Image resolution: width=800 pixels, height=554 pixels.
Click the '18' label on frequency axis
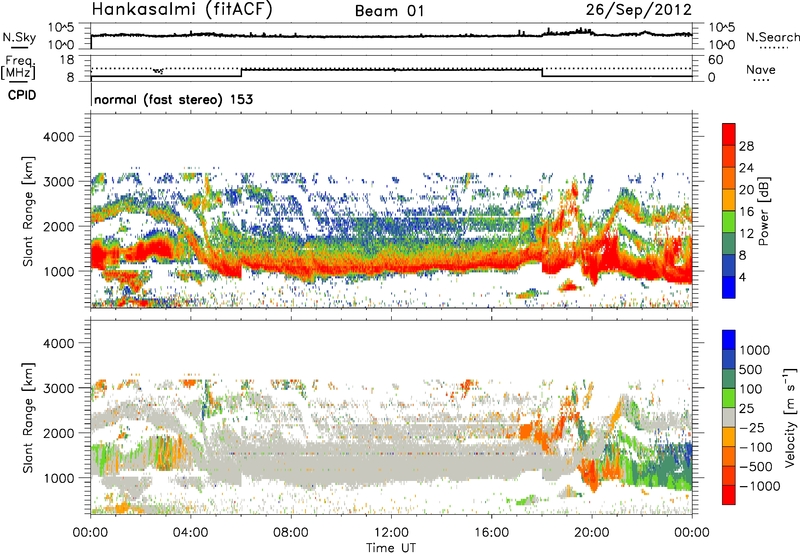pyautogui.click(x=67, y=60)
